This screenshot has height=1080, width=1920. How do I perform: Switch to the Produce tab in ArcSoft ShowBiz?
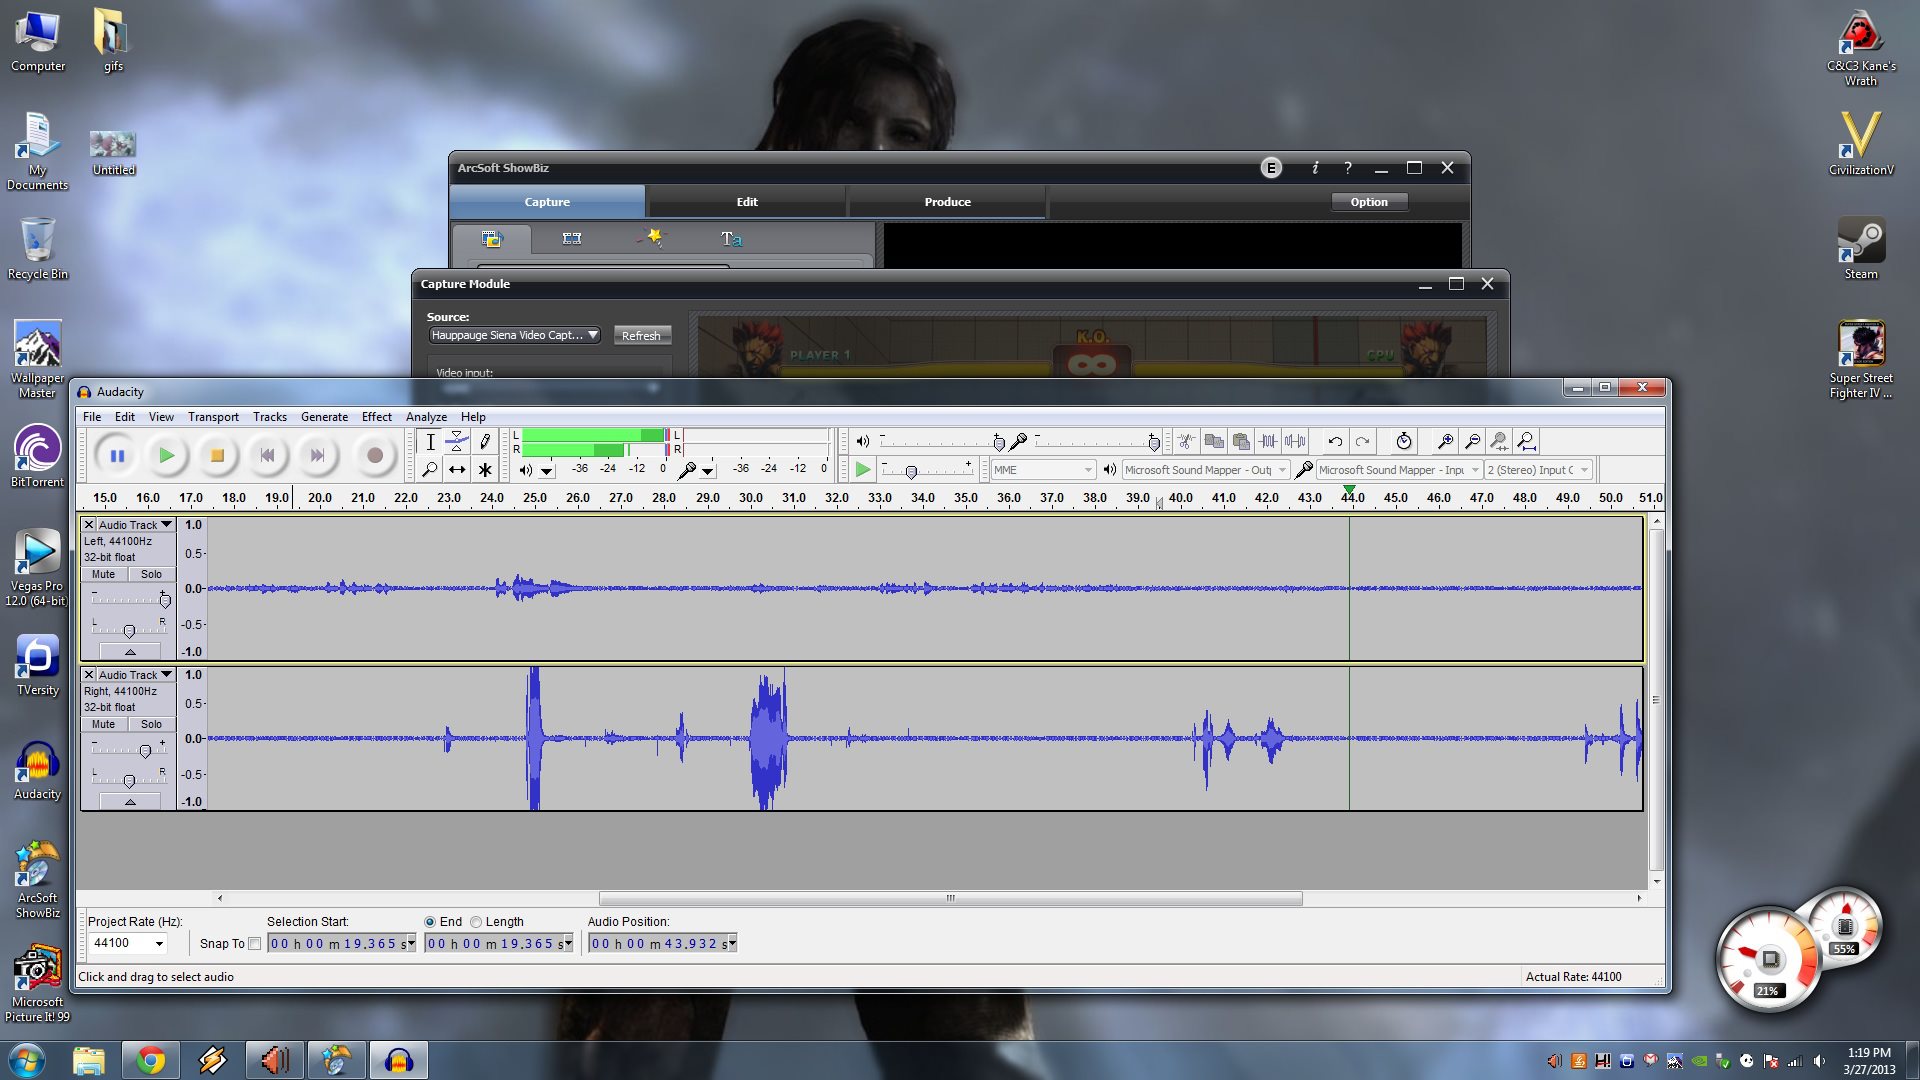coord(947,202)
